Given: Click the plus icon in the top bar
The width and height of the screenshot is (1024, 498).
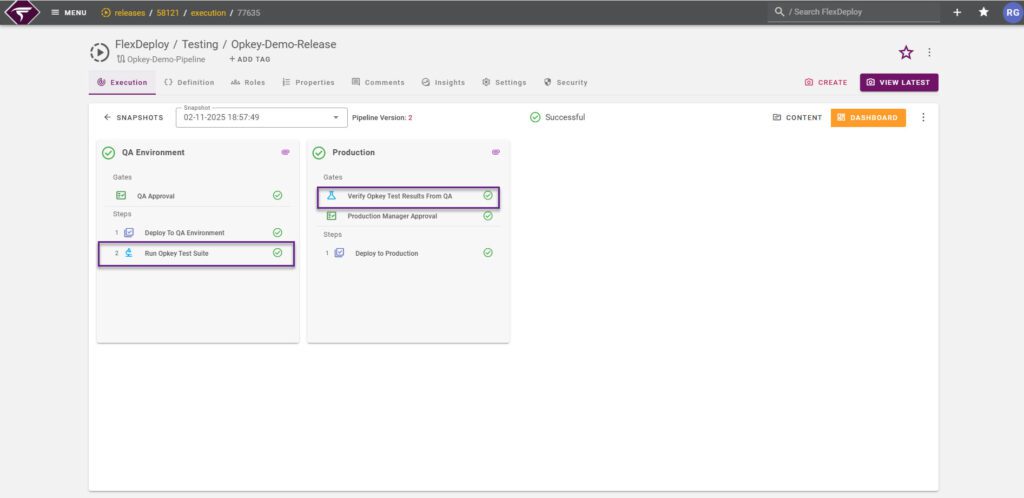Looking at the screenshot, I should pos(957,12).
